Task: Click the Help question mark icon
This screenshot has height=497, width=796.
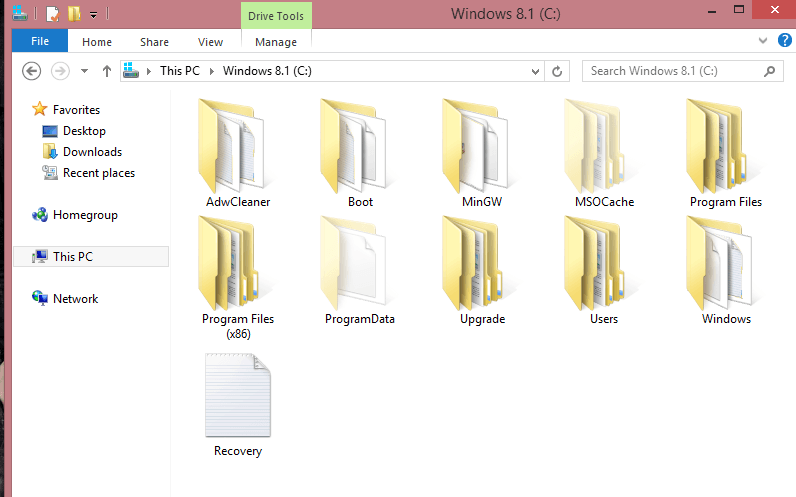Action: [783, 41]
